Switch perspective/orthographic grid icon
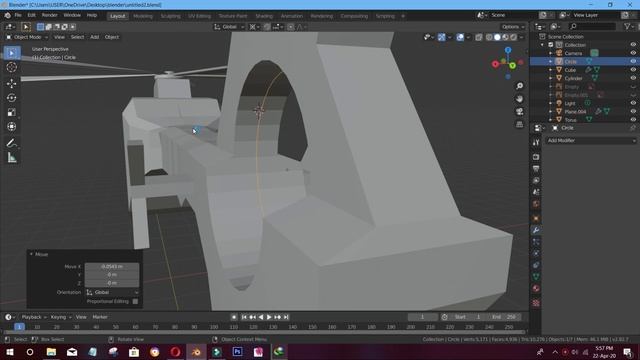The width and height of the screenshot is (640, 360). coord(519,124)
